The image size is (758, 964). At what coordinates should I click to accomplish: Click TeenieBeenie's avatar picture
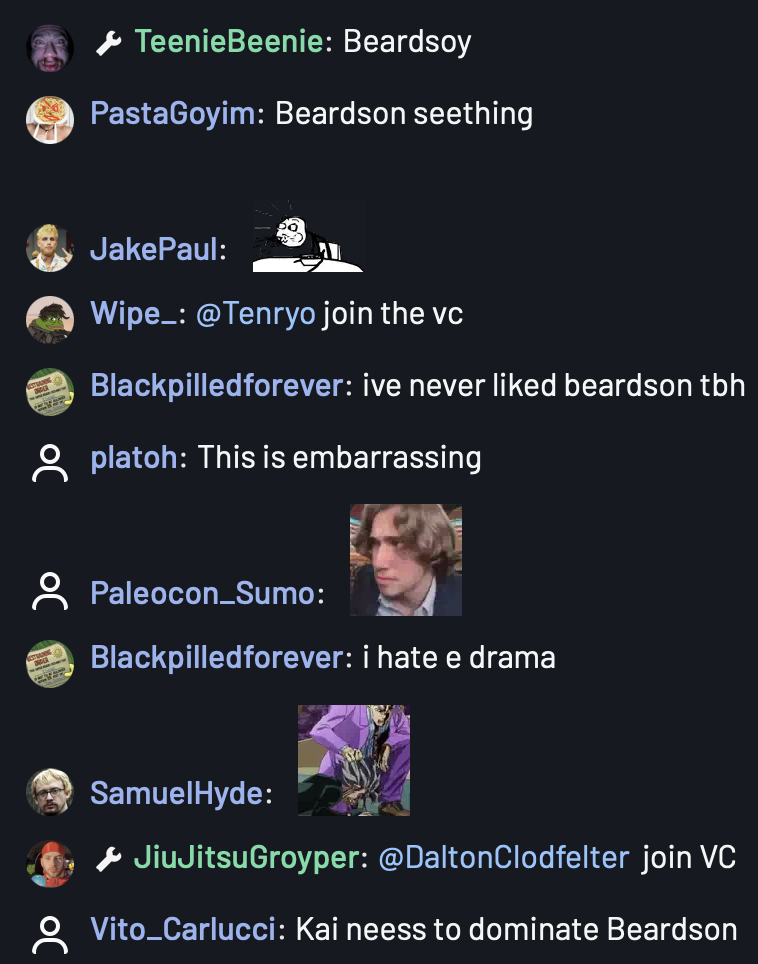pos(50,48)
